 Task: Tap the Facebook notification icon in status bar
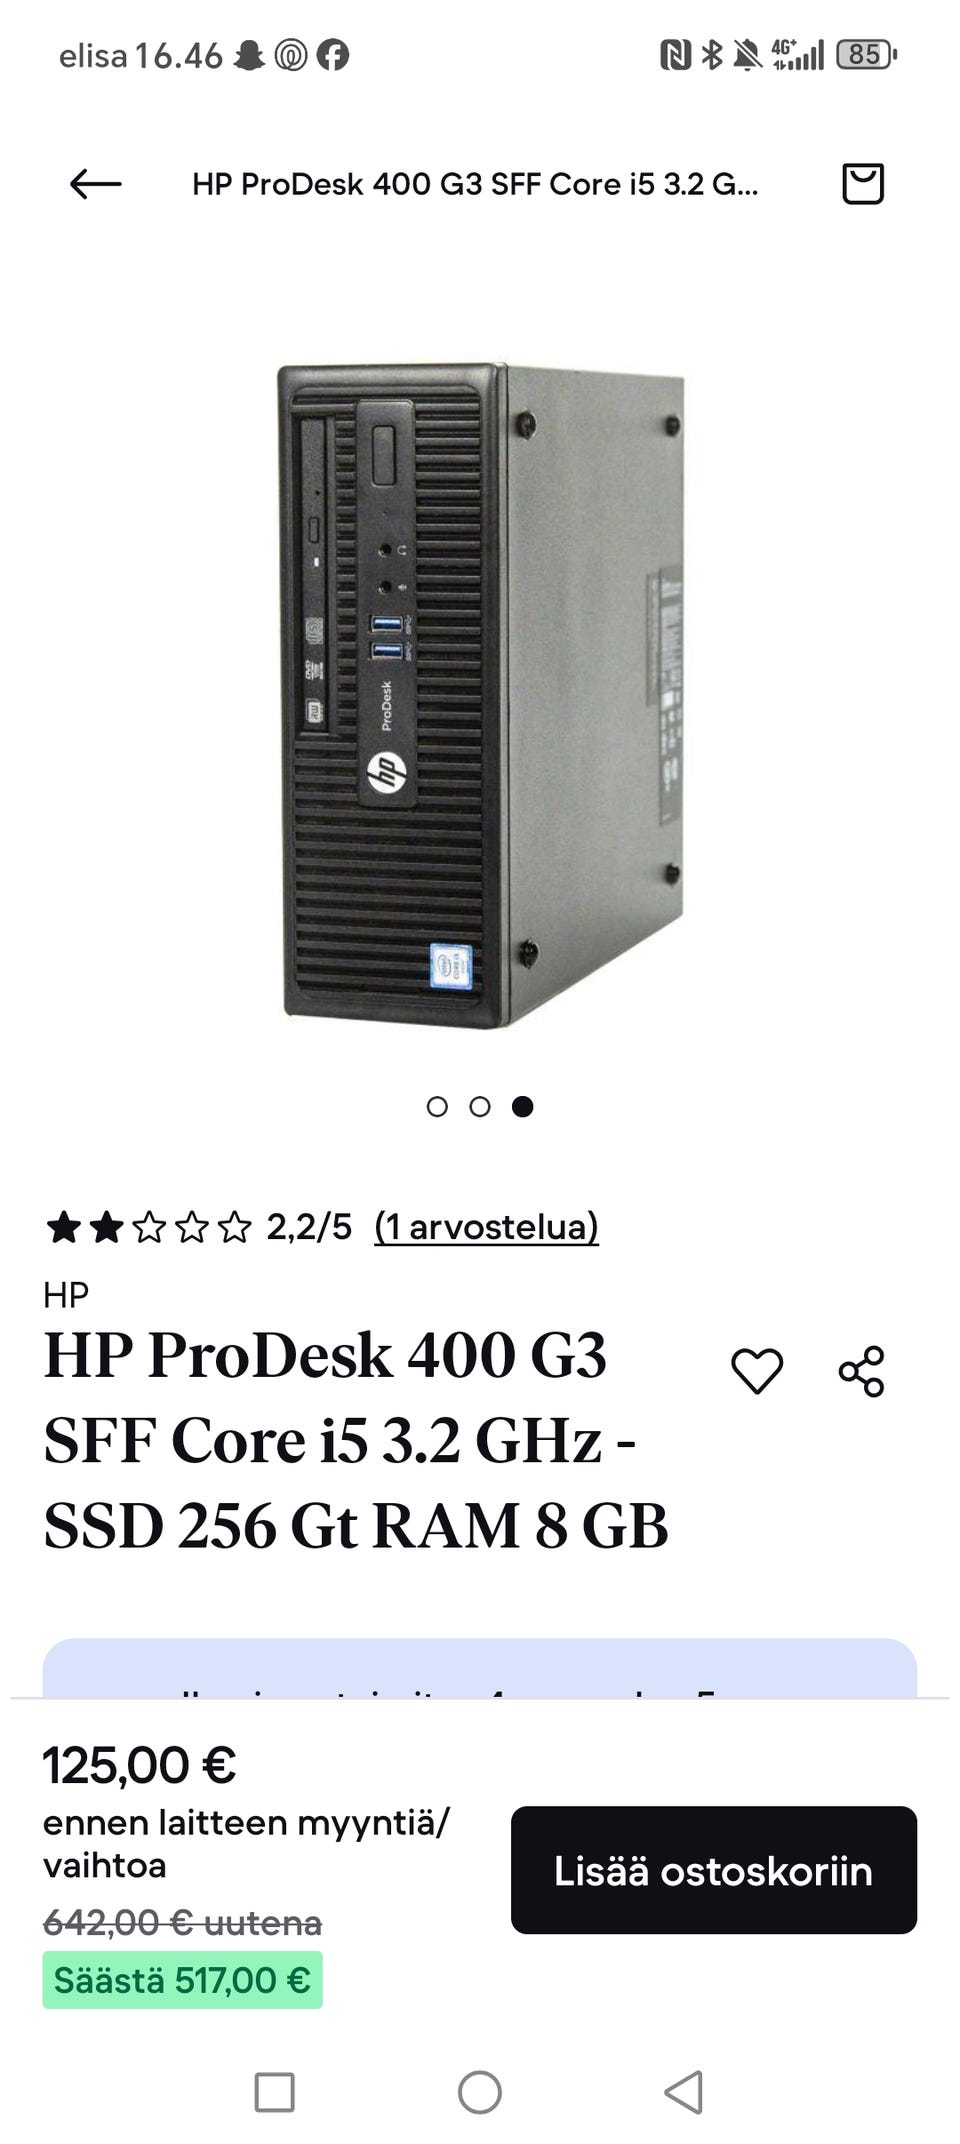(333, 55)
